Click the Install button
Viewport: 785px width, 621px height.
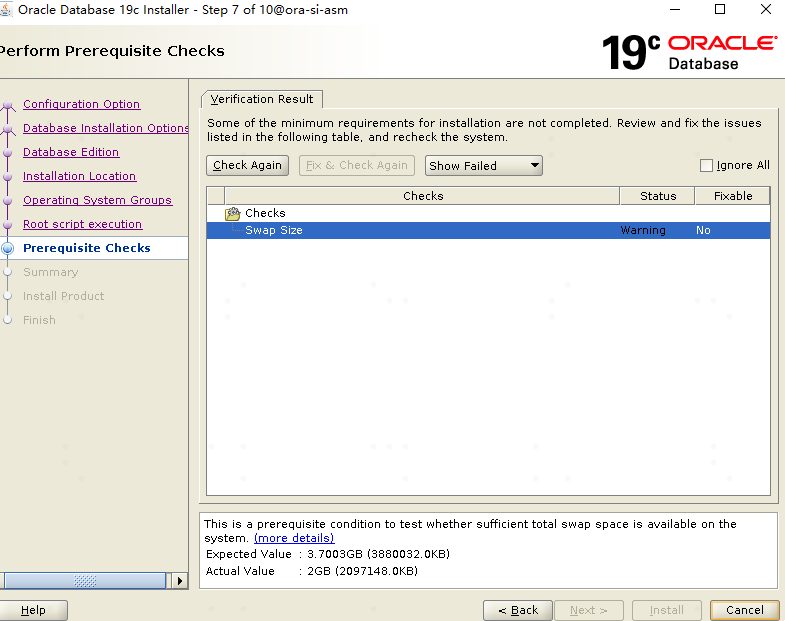tap(666, 610)
